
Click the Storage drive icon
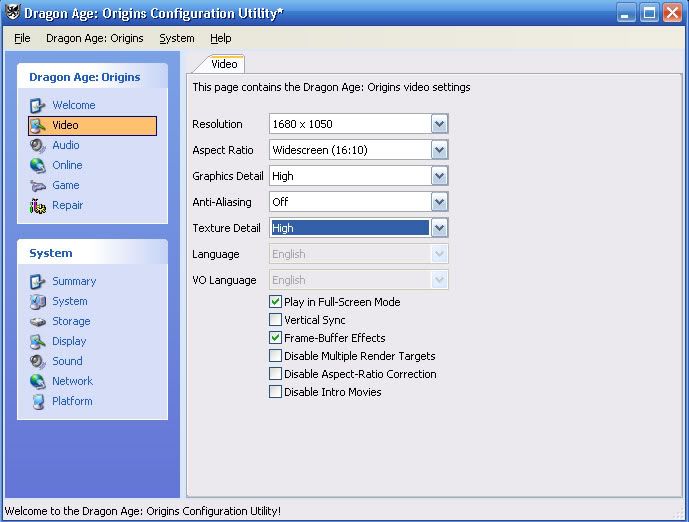pyautogui.click(x=38, y=321)
